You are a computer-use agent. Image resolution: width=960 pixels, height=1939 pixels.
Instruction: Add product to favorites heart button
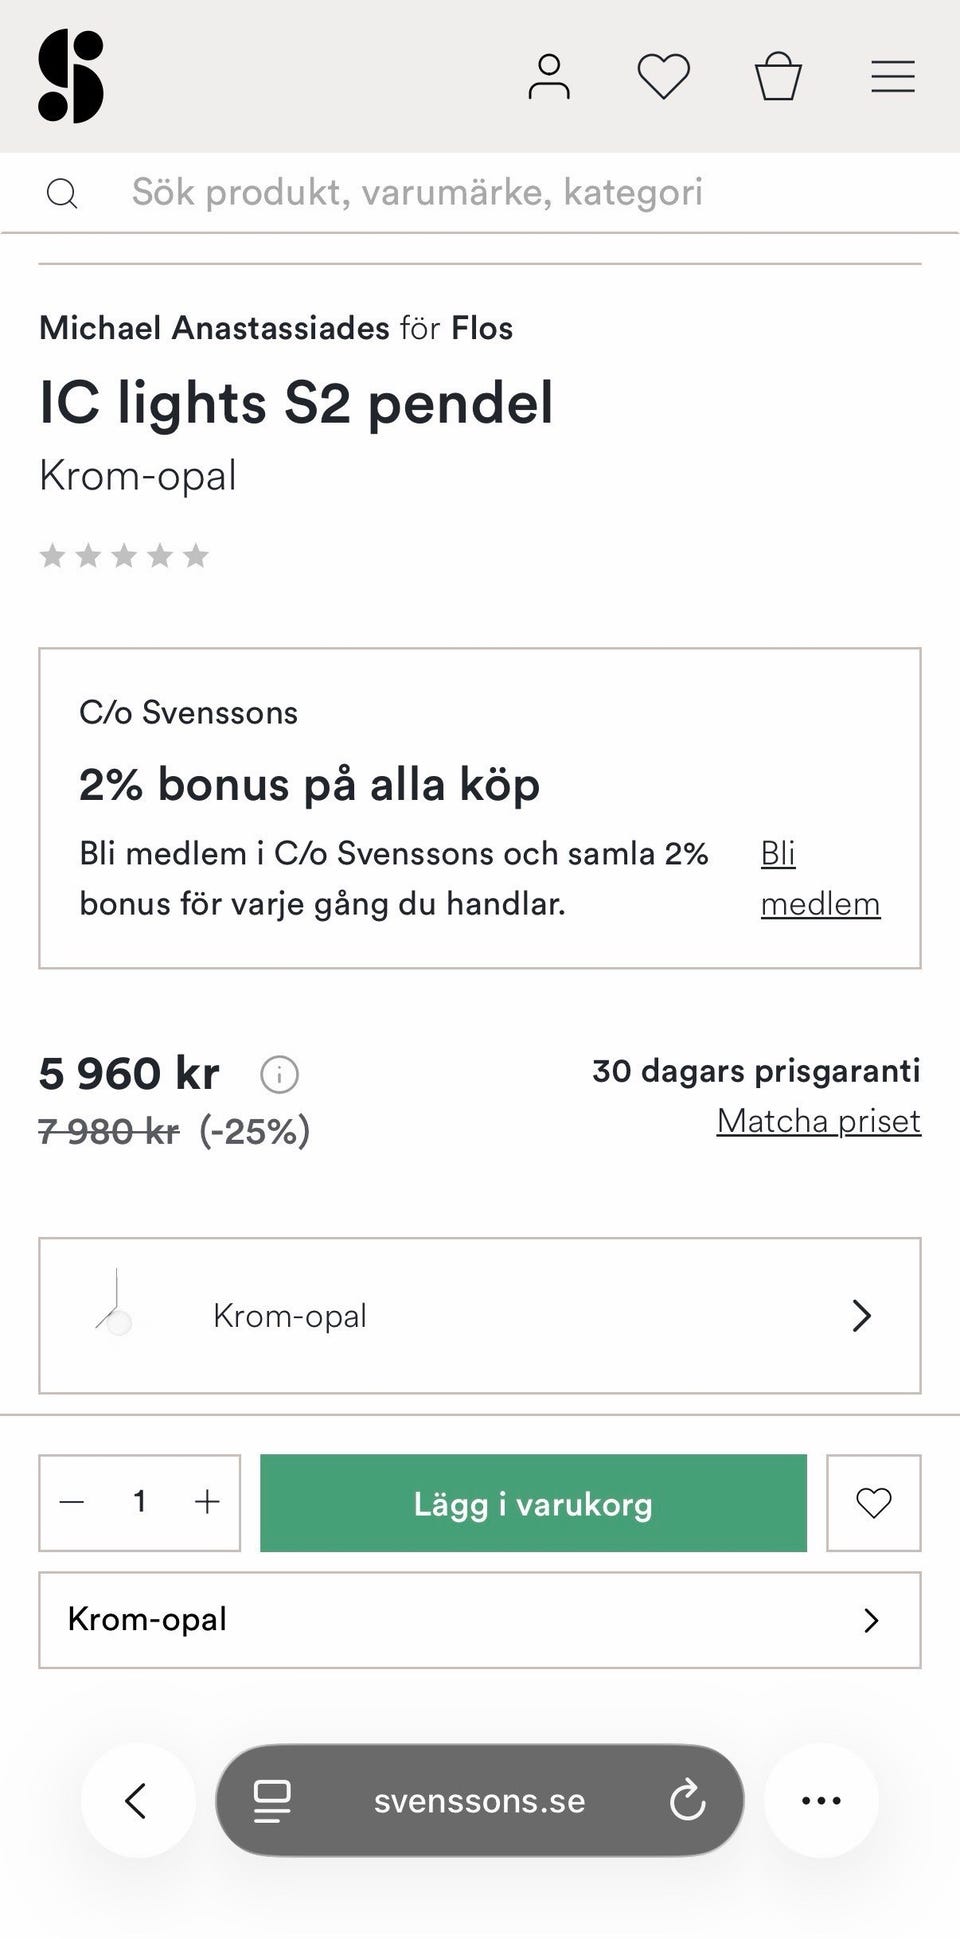pyautogui.click(x=873, y=1503)
